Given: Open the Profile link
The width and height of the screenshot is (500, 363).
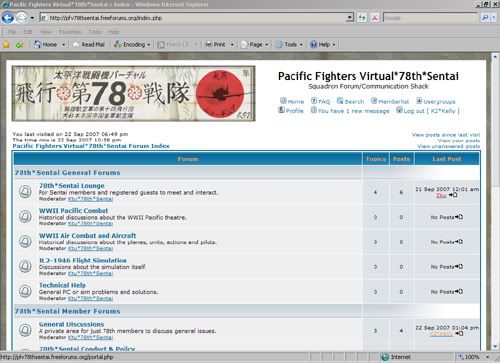Looking at the screenshot, I should click(291, 111).
